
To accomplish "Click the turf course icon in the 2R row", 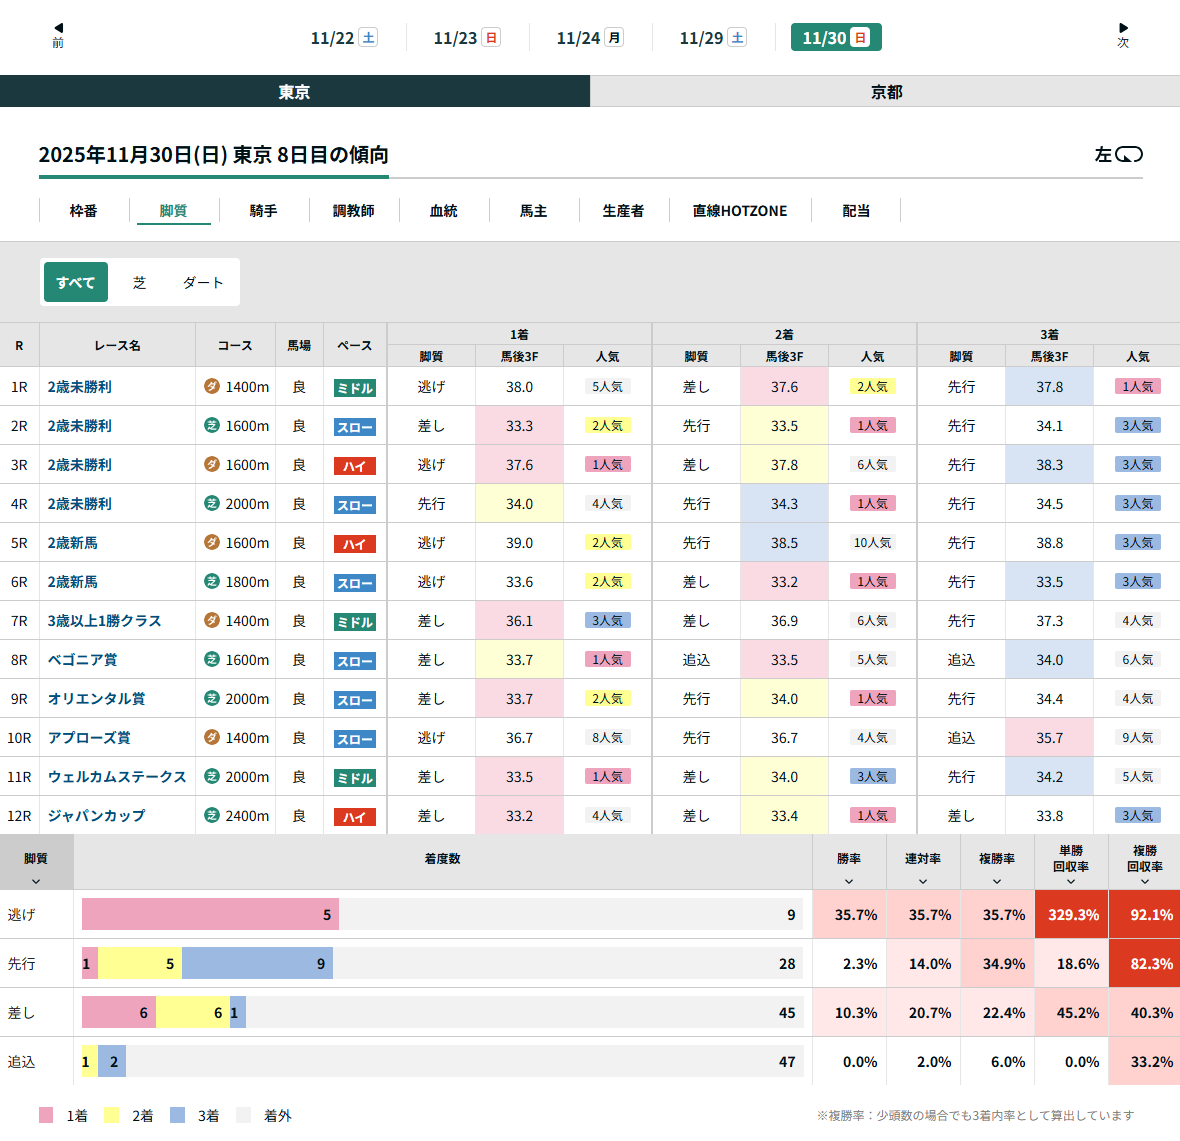I will pyautogui.click(x=212, y=425).
